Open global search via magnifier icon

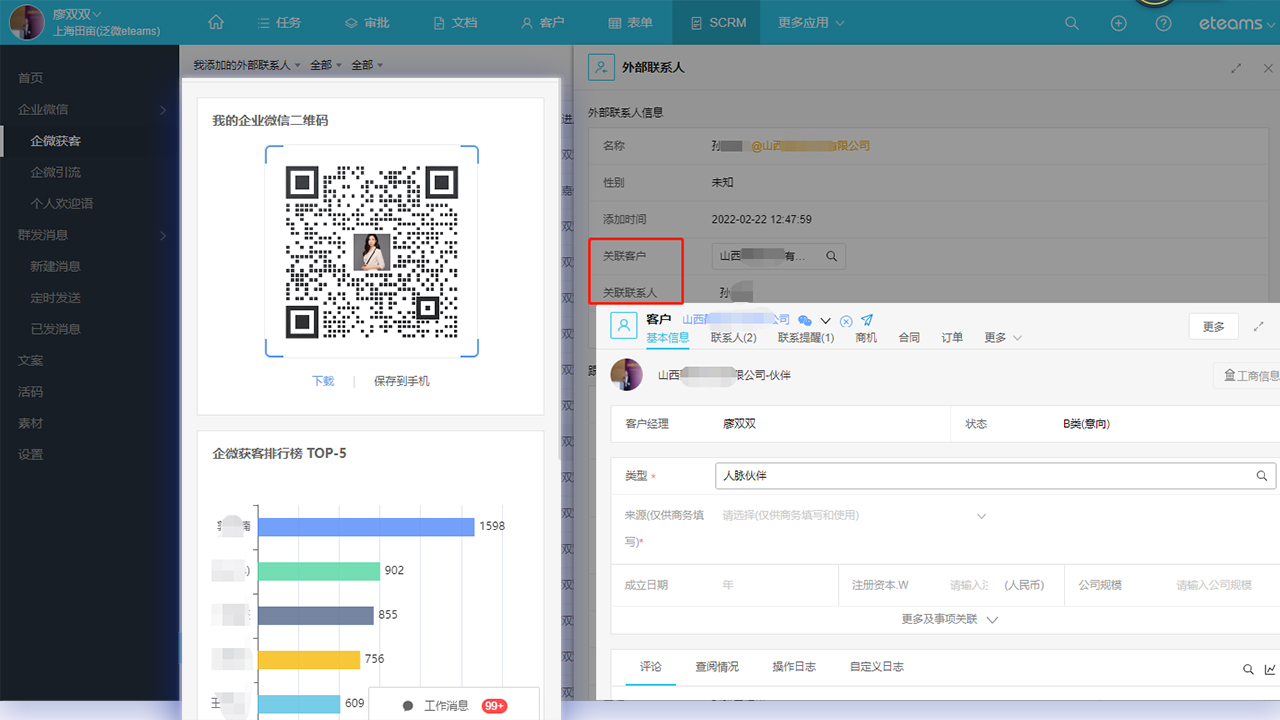[x=1071, y=22]
